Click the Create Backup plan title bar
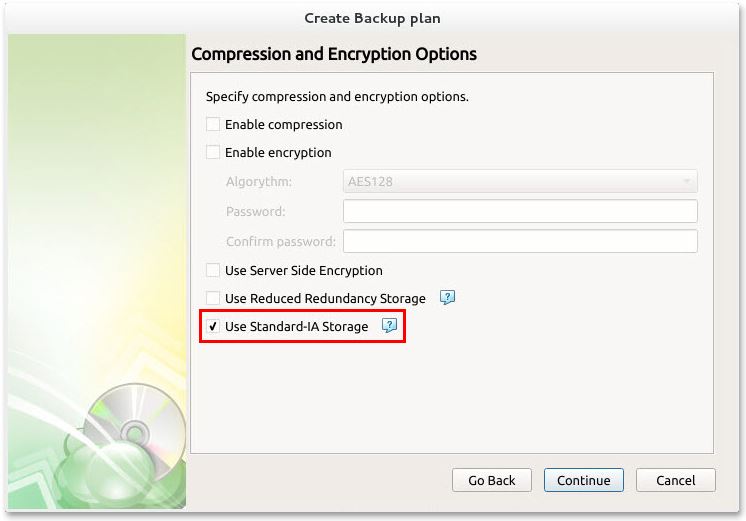The height and width of the screenshot is (521, 746). point(372,18)
